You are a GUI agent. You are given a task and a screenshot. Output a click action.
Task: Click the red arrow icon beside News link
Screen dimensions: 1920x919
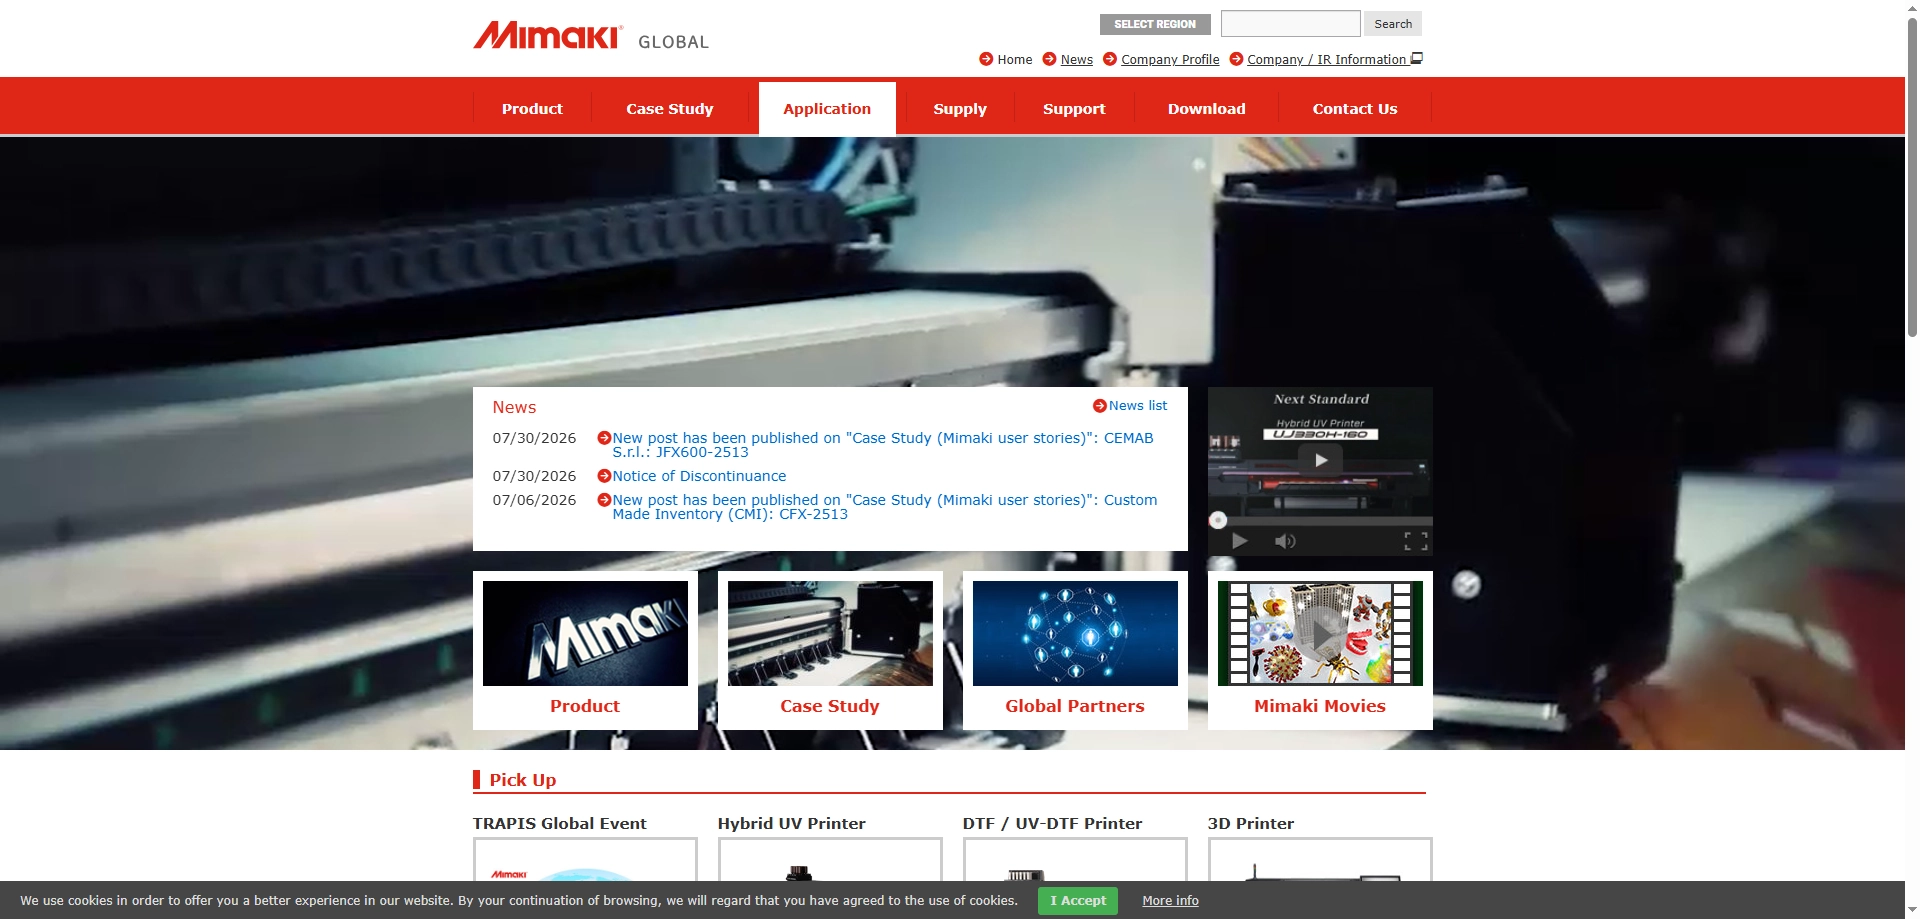1049,59
